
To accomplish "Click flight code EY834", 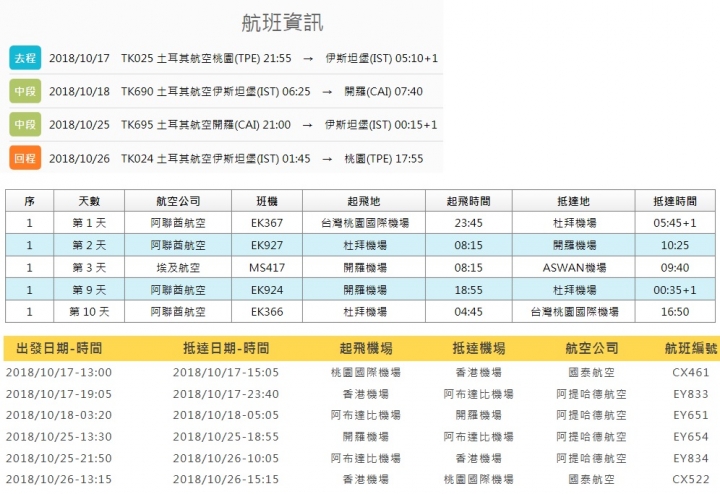I will coord(691,458).
